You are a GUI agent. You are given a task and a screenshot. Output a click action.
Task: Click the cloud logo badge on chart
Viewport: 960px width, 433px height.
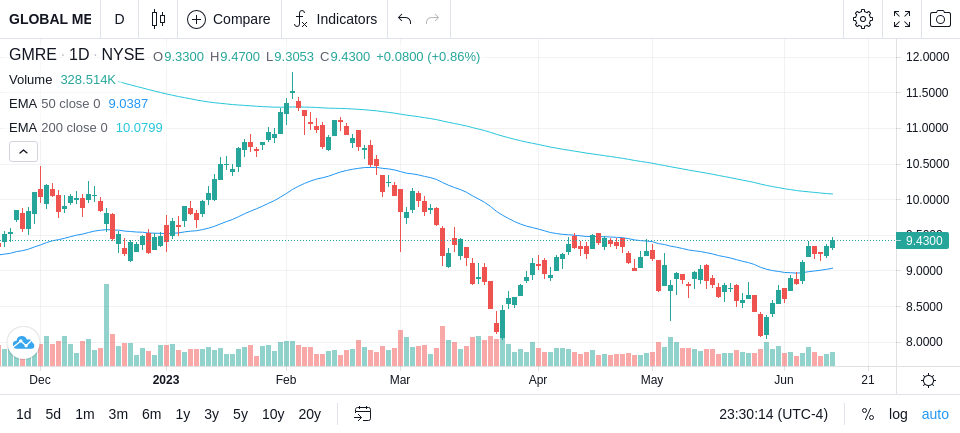pos(23,343)
